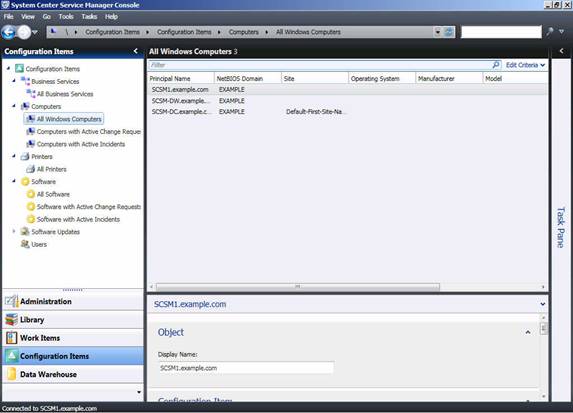
Task: Click the search magnifier icon beside search box
Action: (550, 32)
